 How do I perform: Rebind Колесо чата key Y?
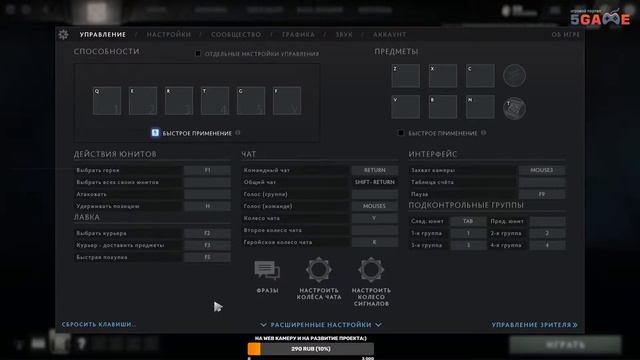coord(375,218)
